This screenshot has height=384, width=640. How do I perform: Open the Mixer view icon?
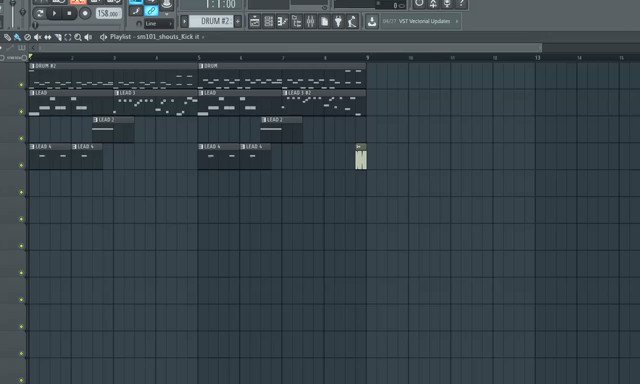coord(311,21)
